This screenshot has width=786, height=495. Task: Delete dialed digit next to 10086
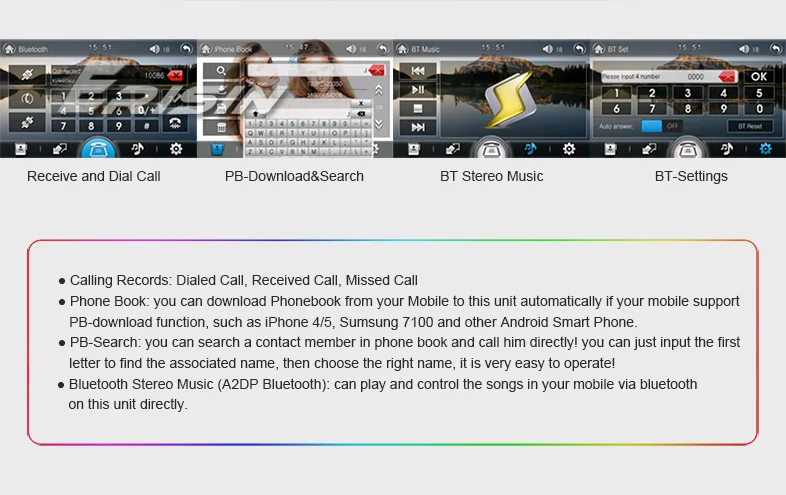pos(175,75)
